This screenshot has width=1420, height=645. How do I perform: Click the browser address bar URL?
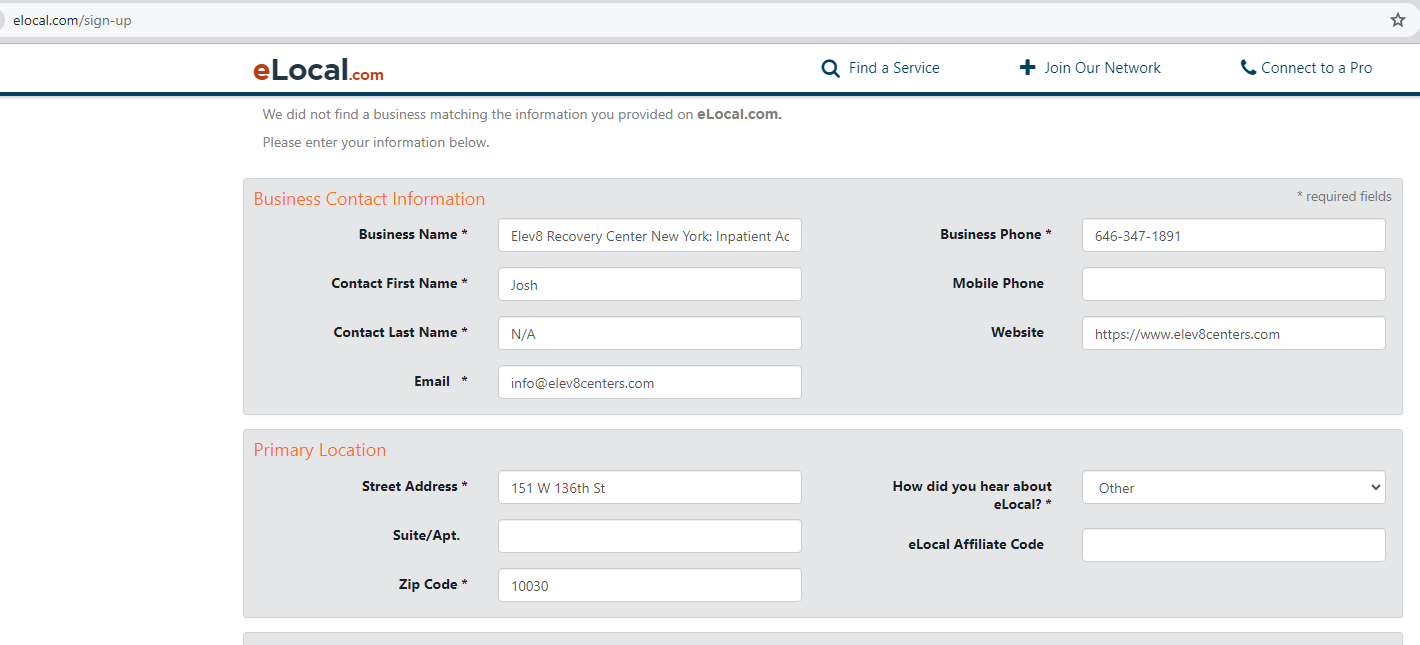click(x=72, y=20)
